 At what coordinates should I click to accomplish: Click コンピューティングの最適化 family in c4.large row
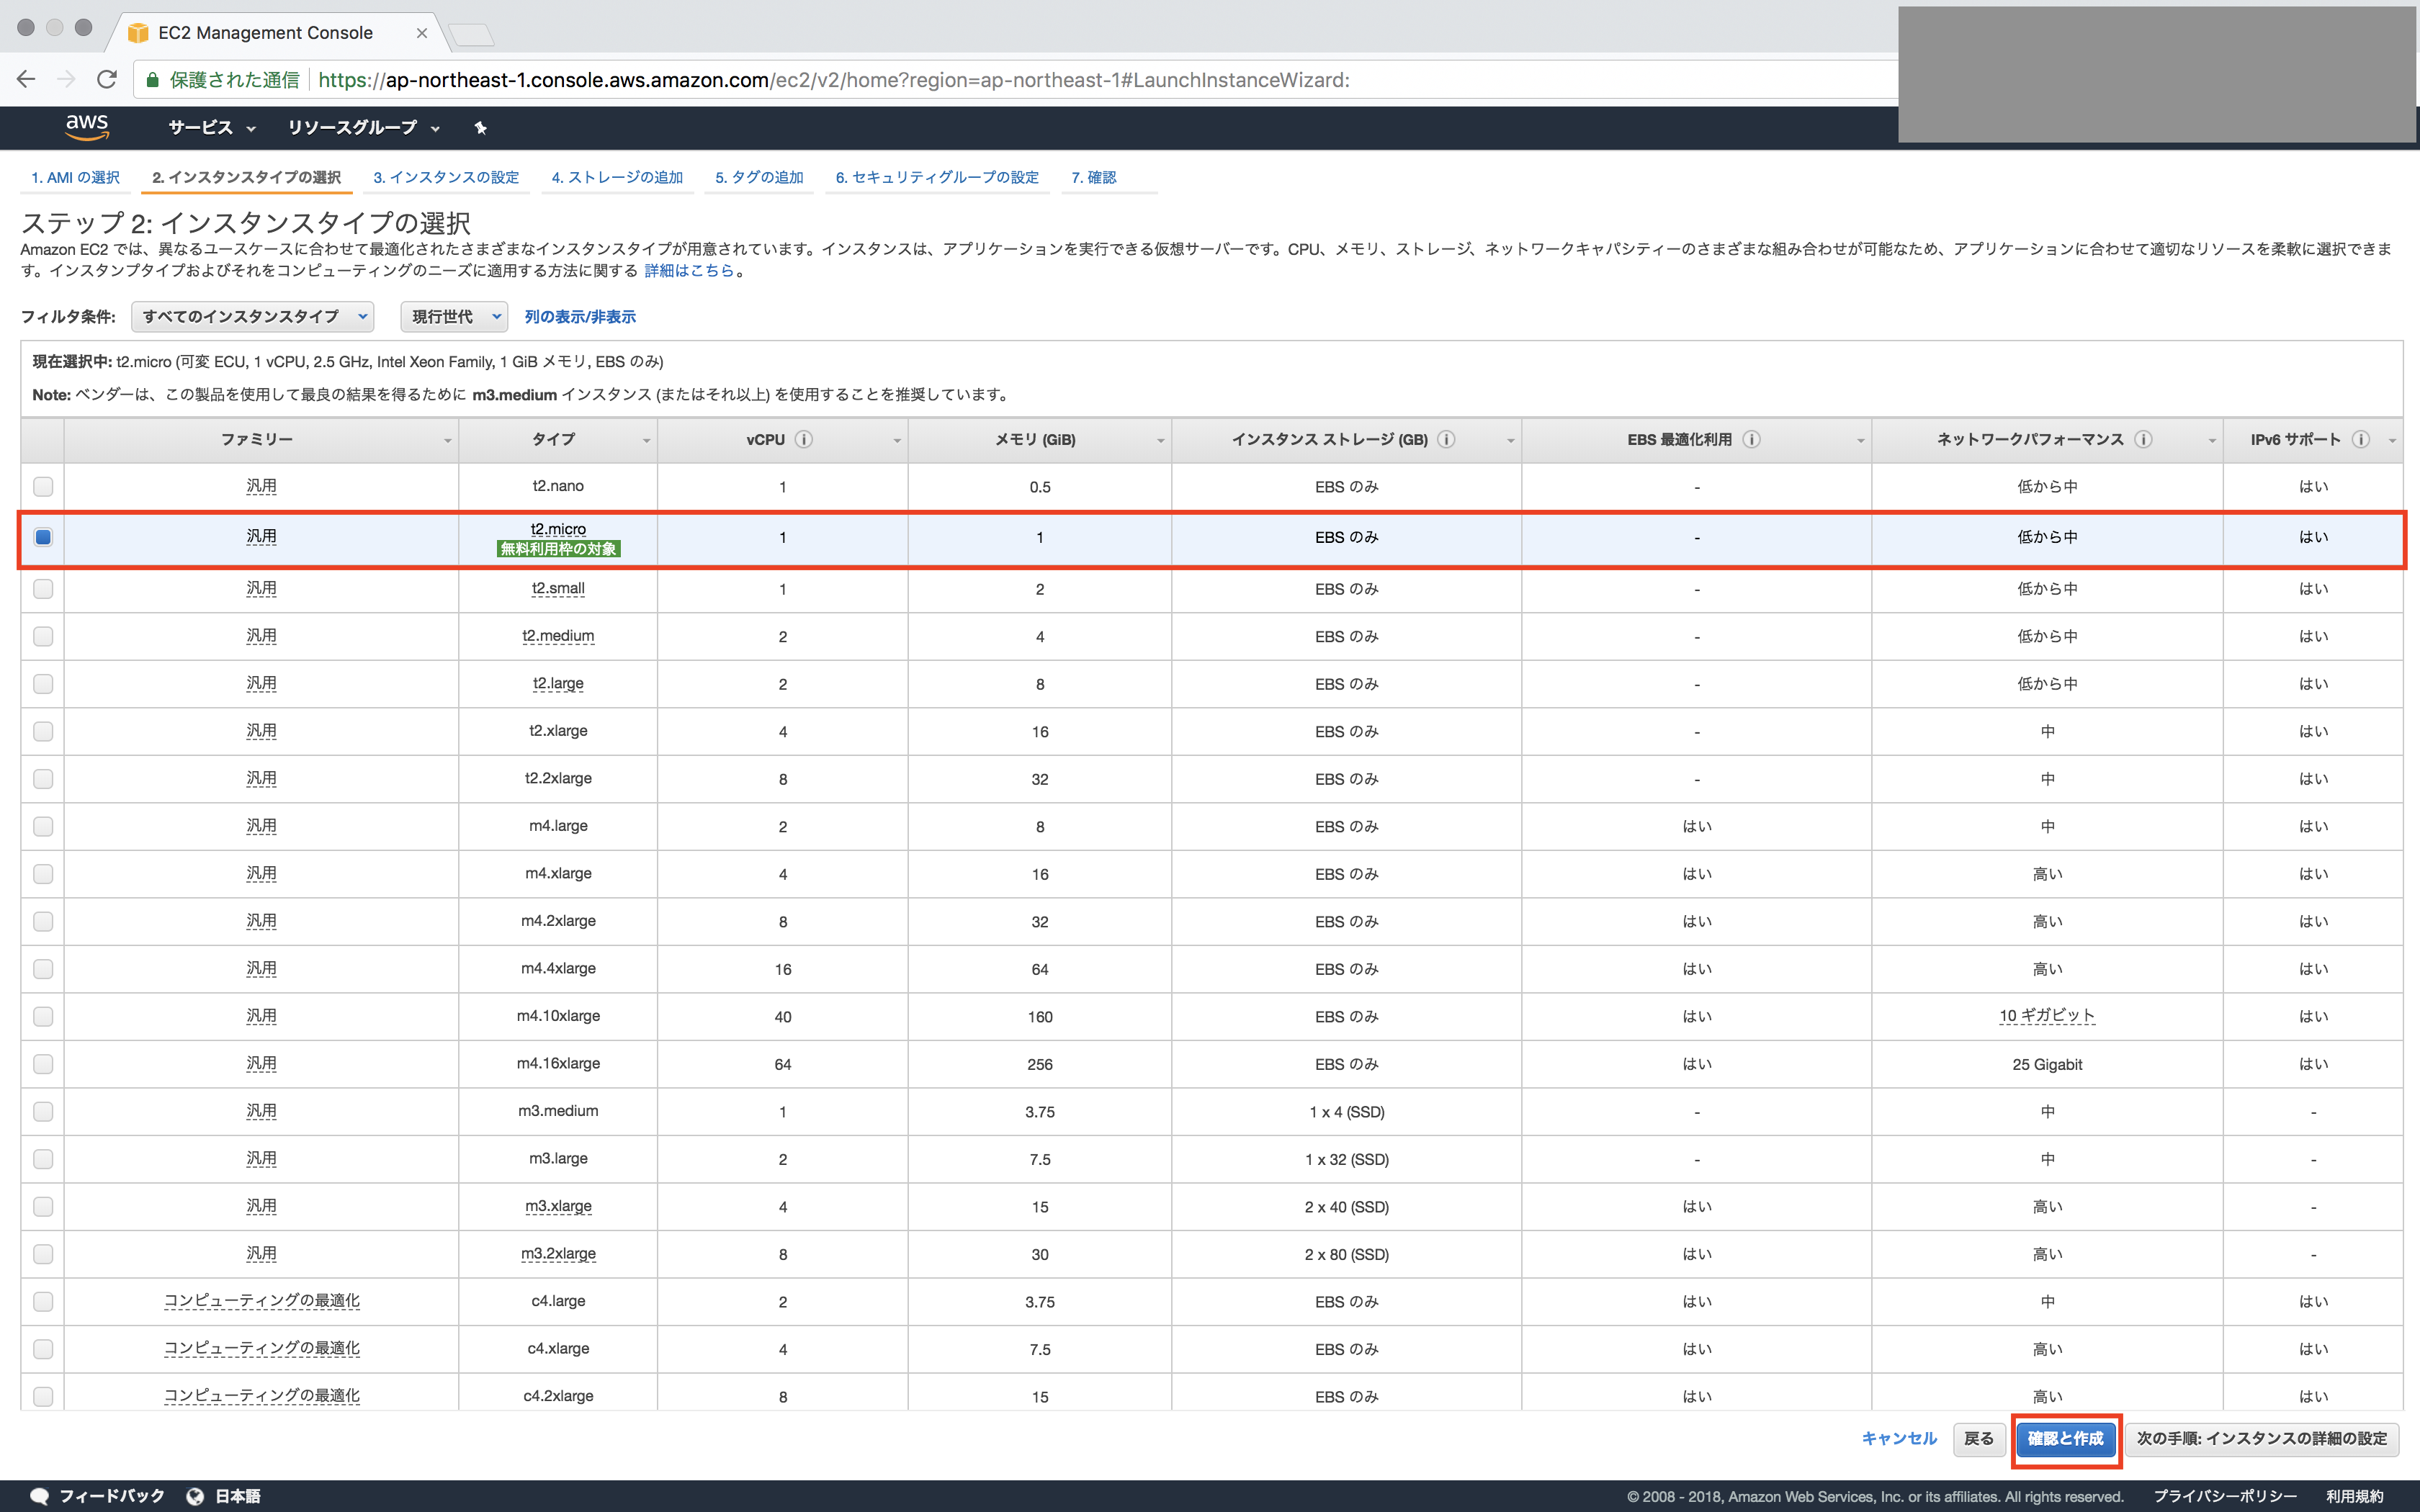coord(262,1301)
